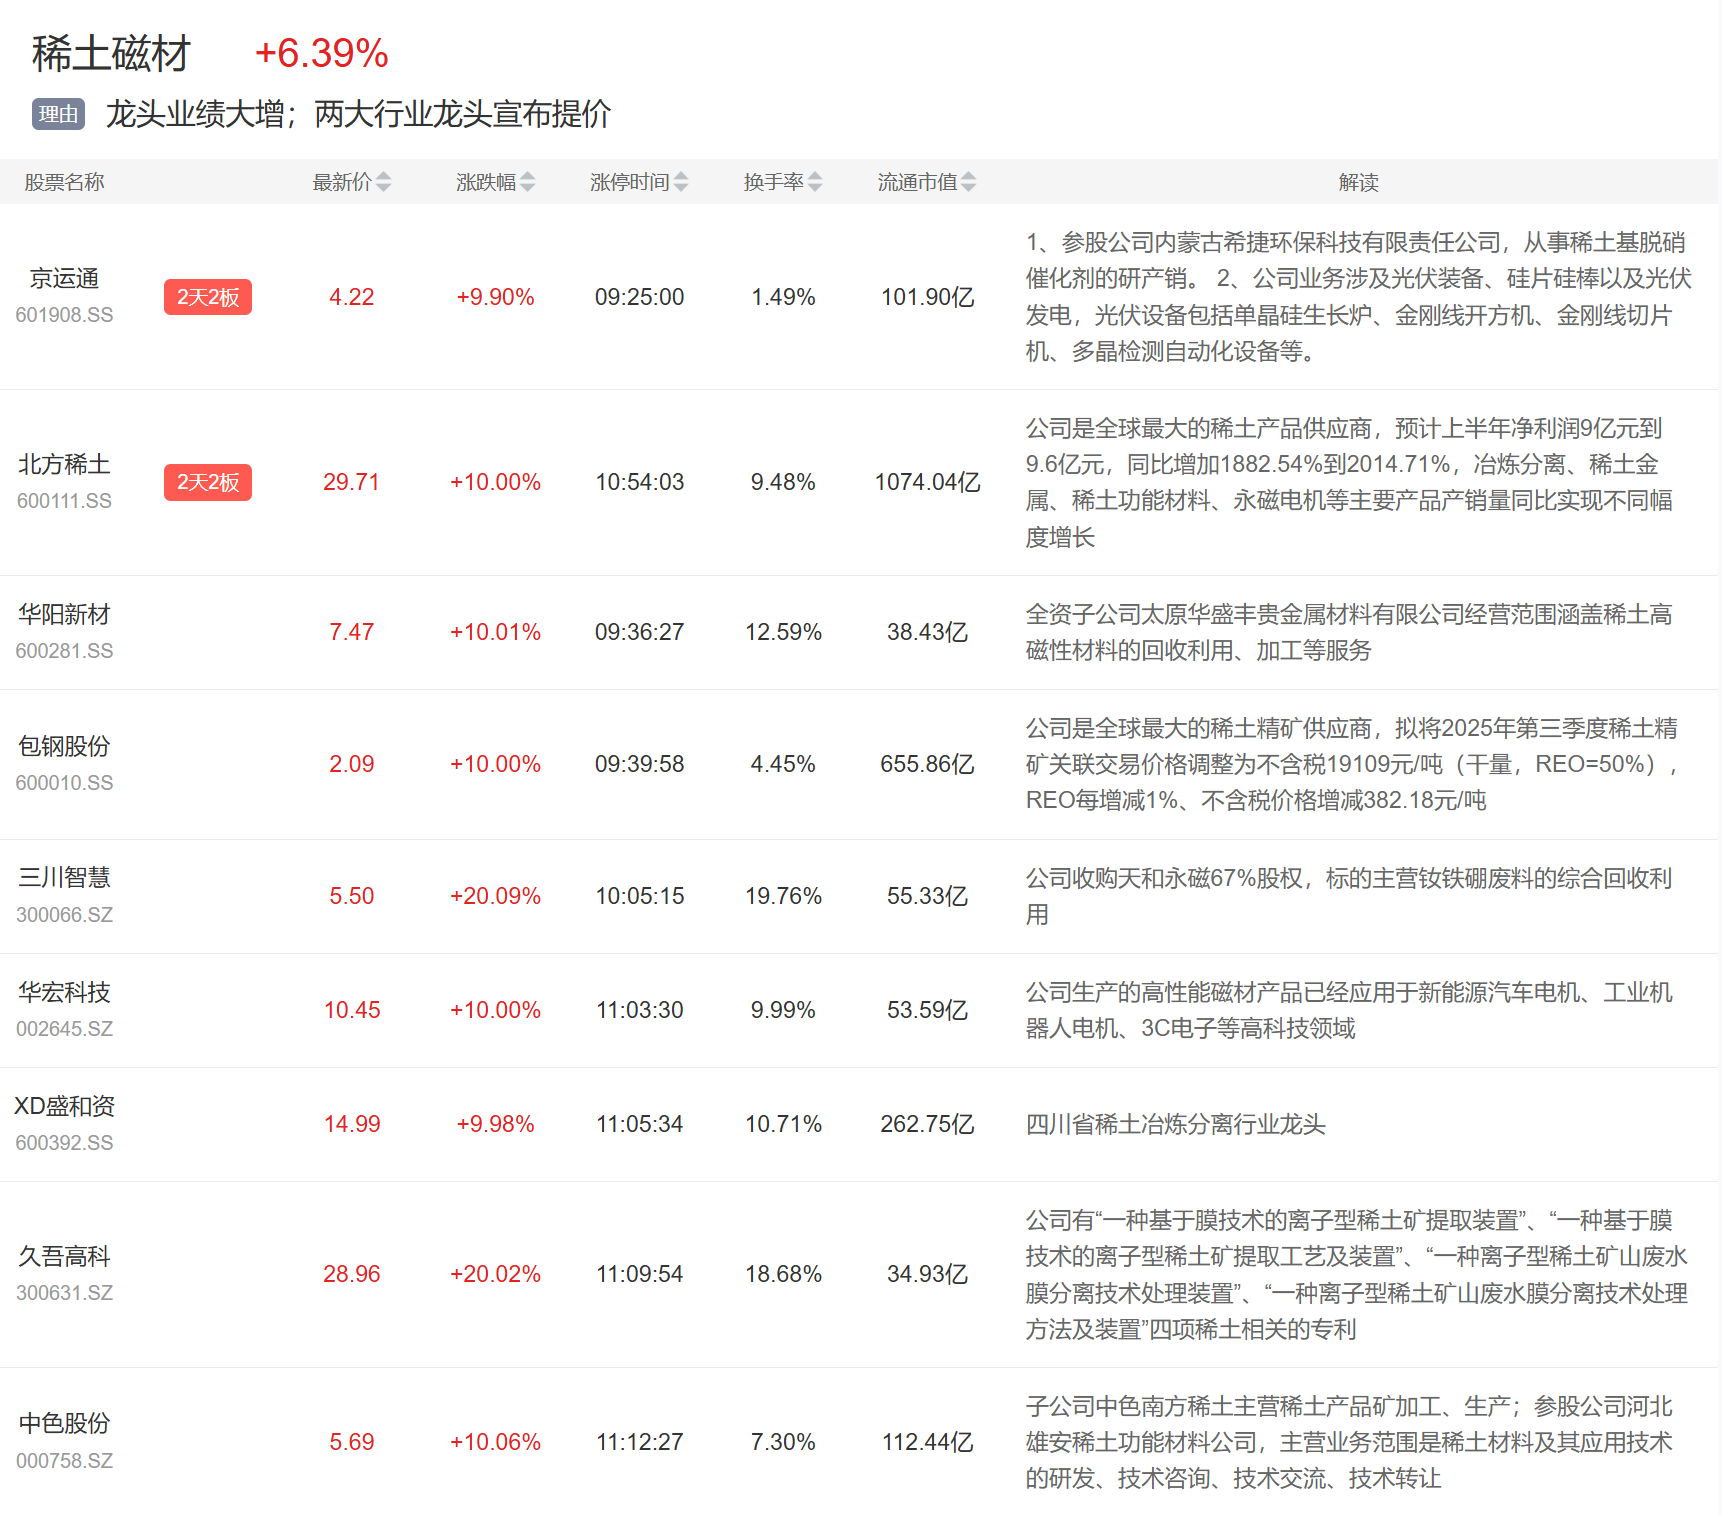Click limit-up time 09:39:58

pos(640,764)
